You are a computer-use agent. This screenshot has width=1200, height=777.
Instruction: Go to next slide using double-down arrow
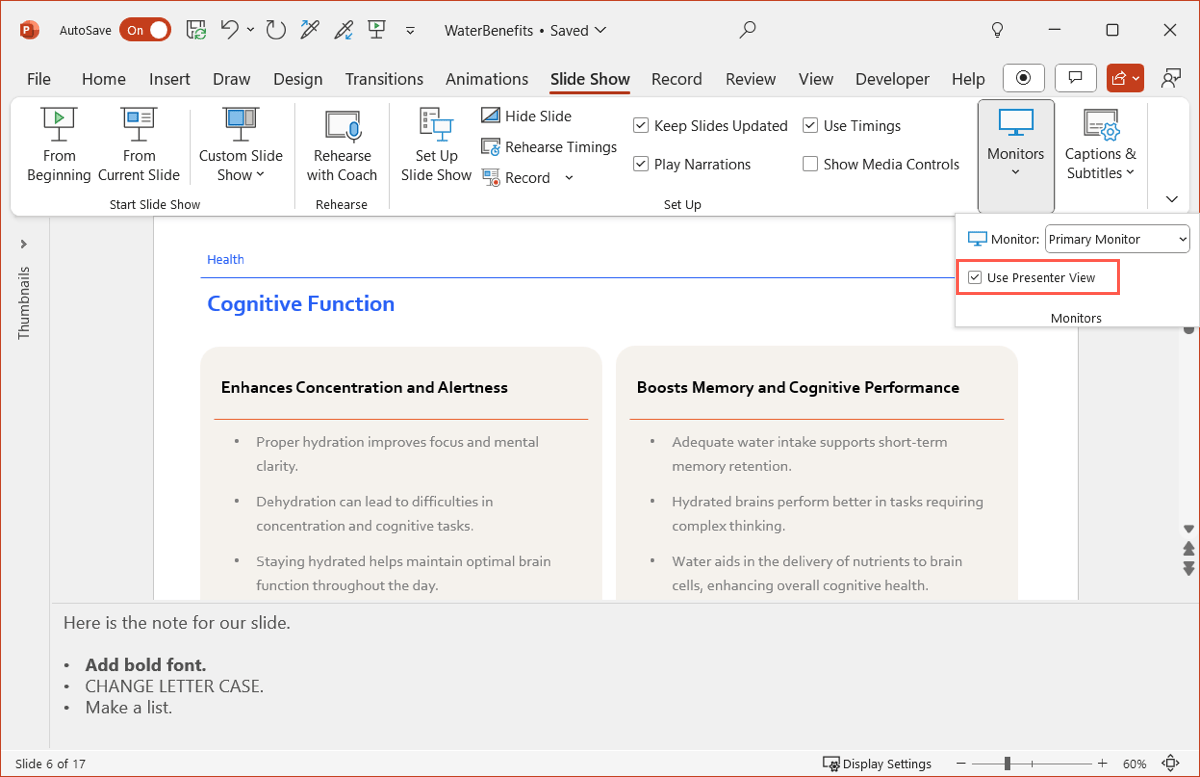1189,568
